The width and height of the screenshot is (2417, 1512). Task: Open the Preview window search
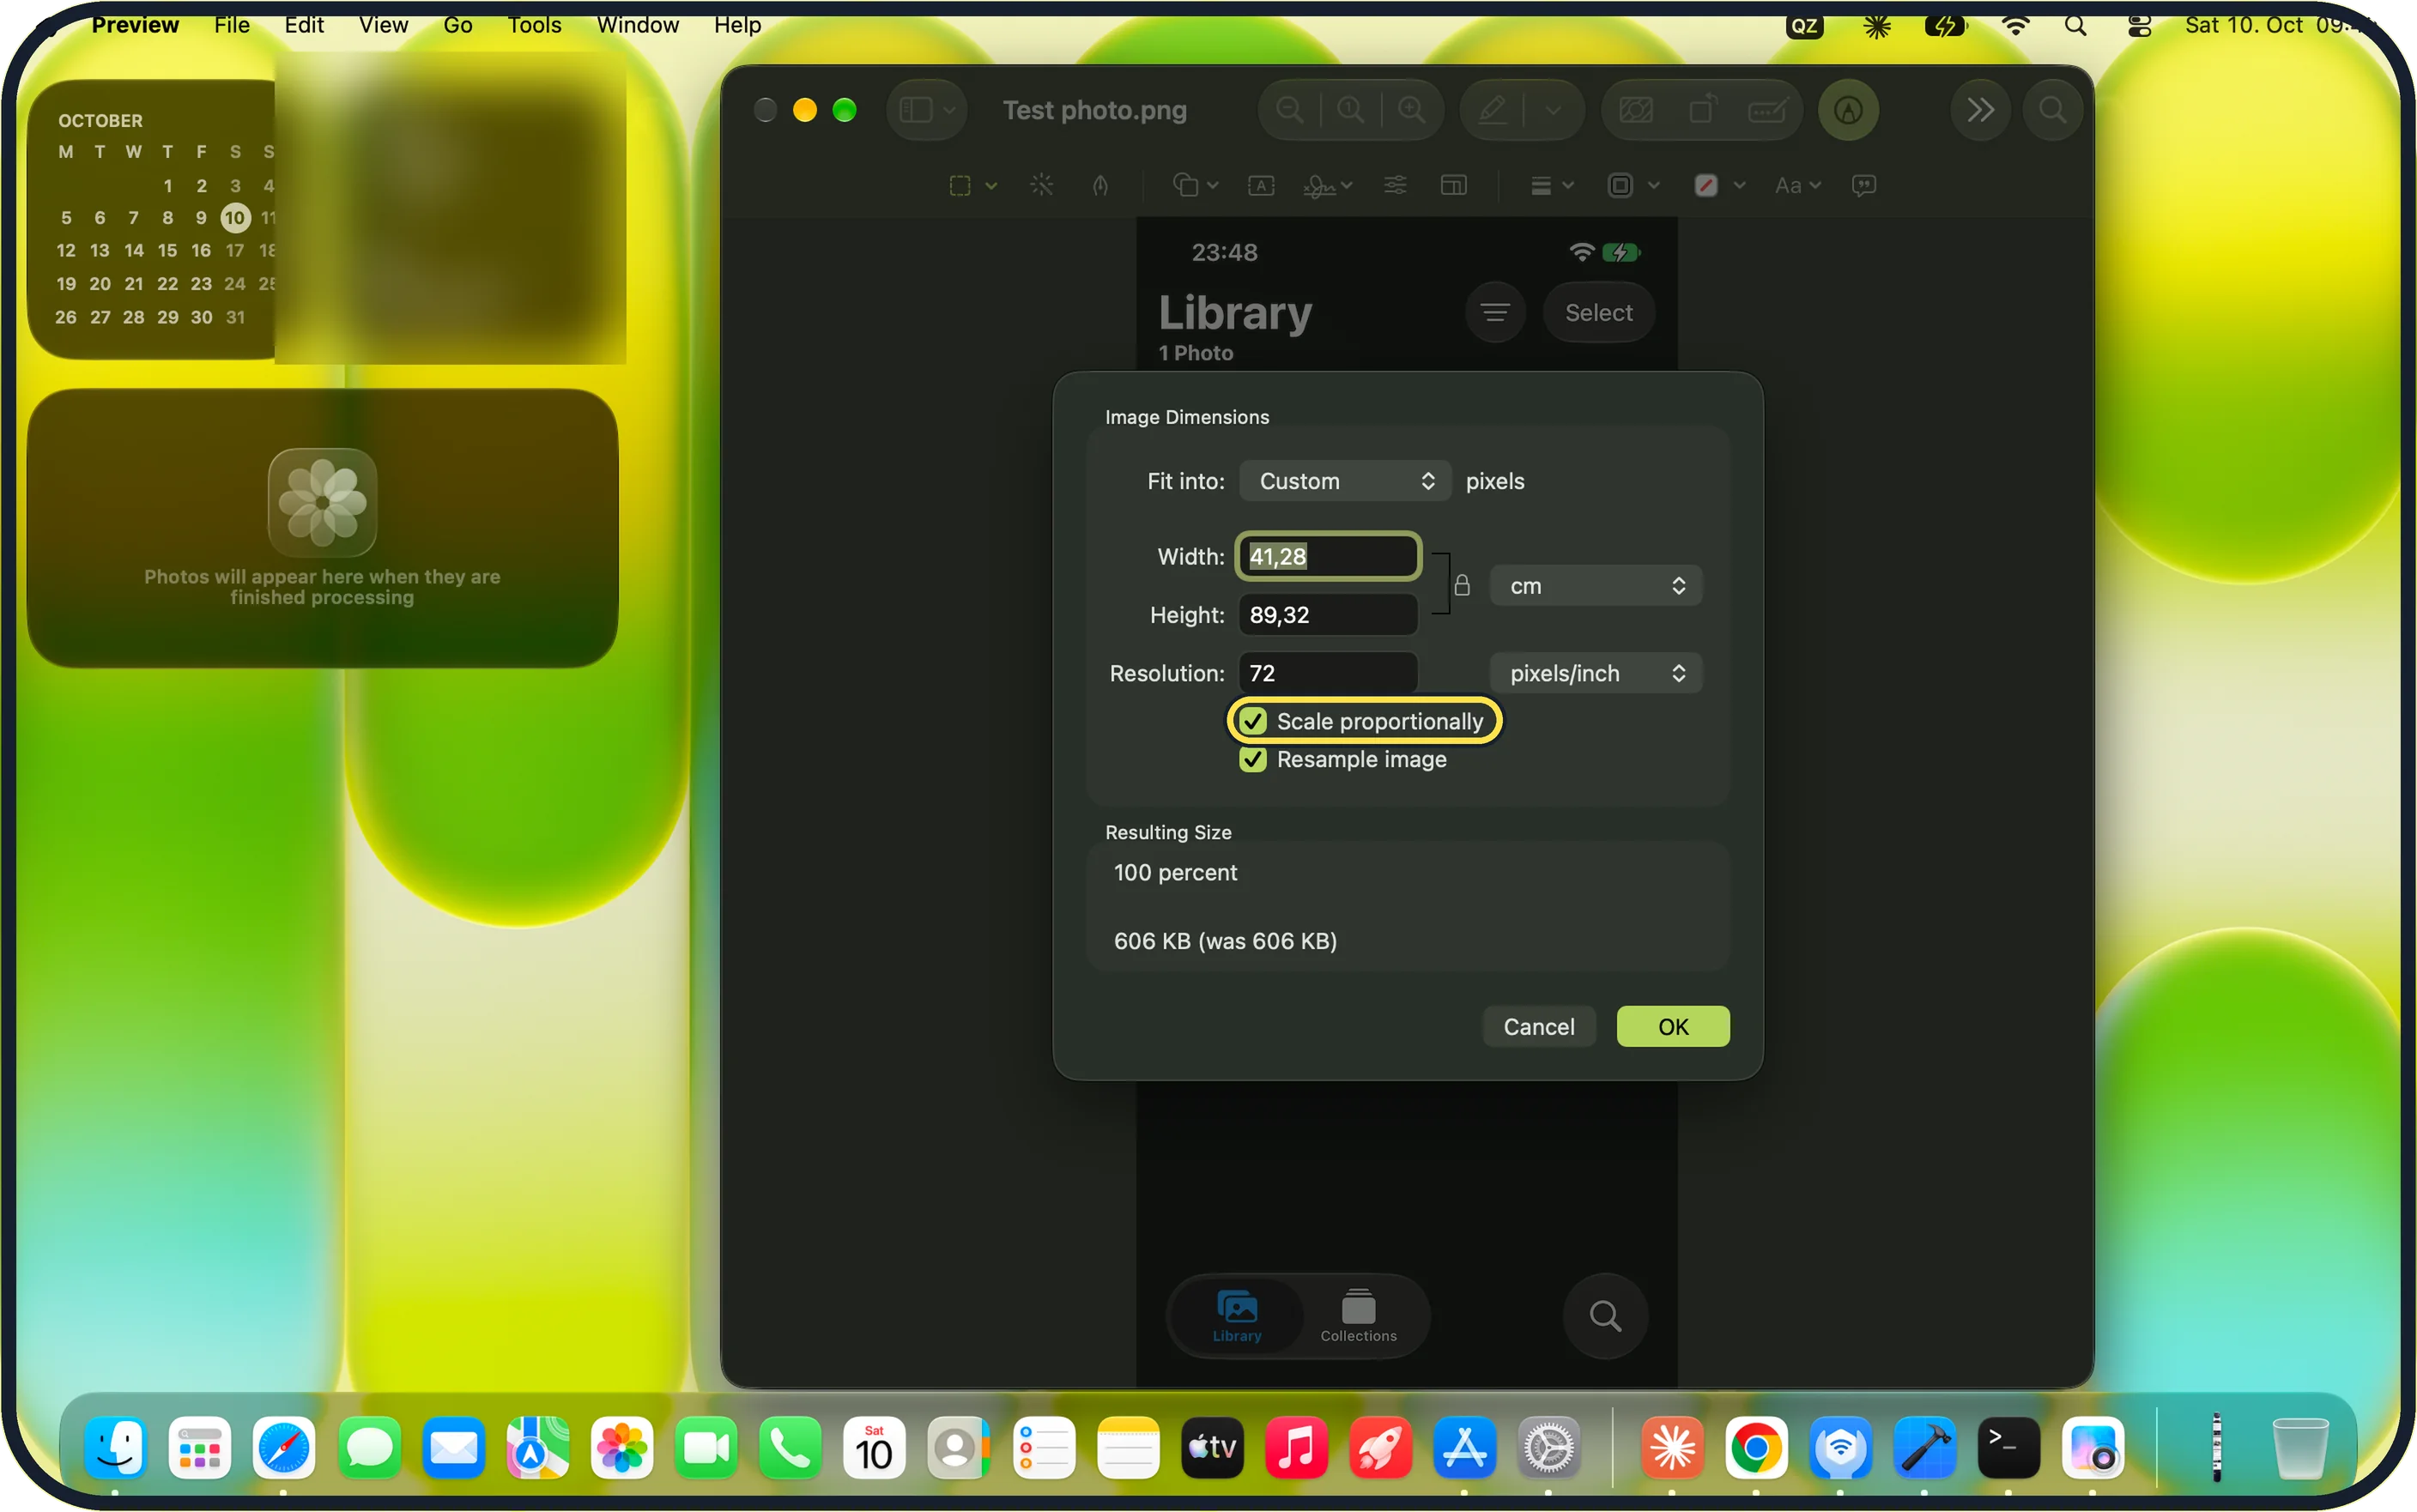pos(2053,110)
